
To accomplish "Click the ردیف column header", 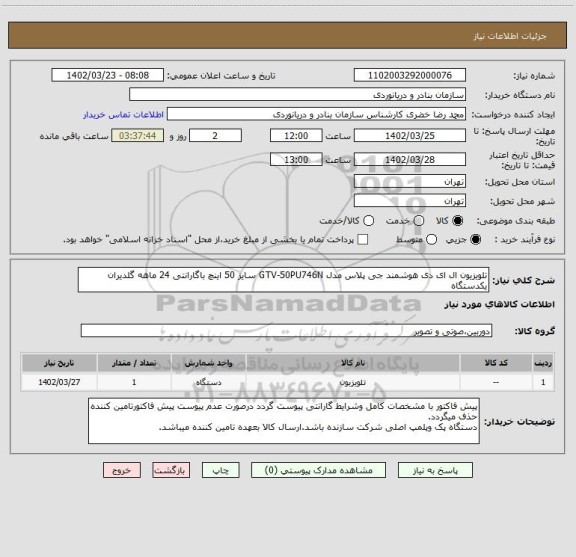I will 543,363.
